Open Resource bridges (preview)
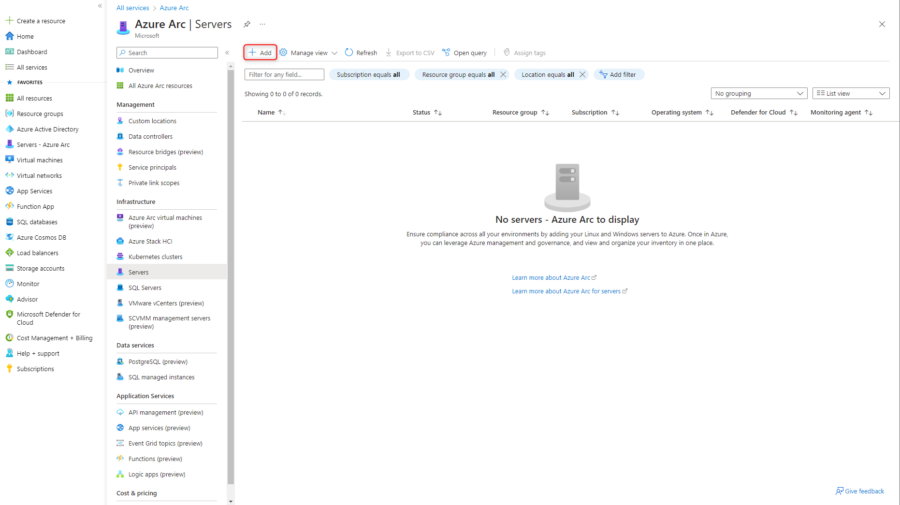The height and width of the screenshot is (505, 900). point(167,152)
